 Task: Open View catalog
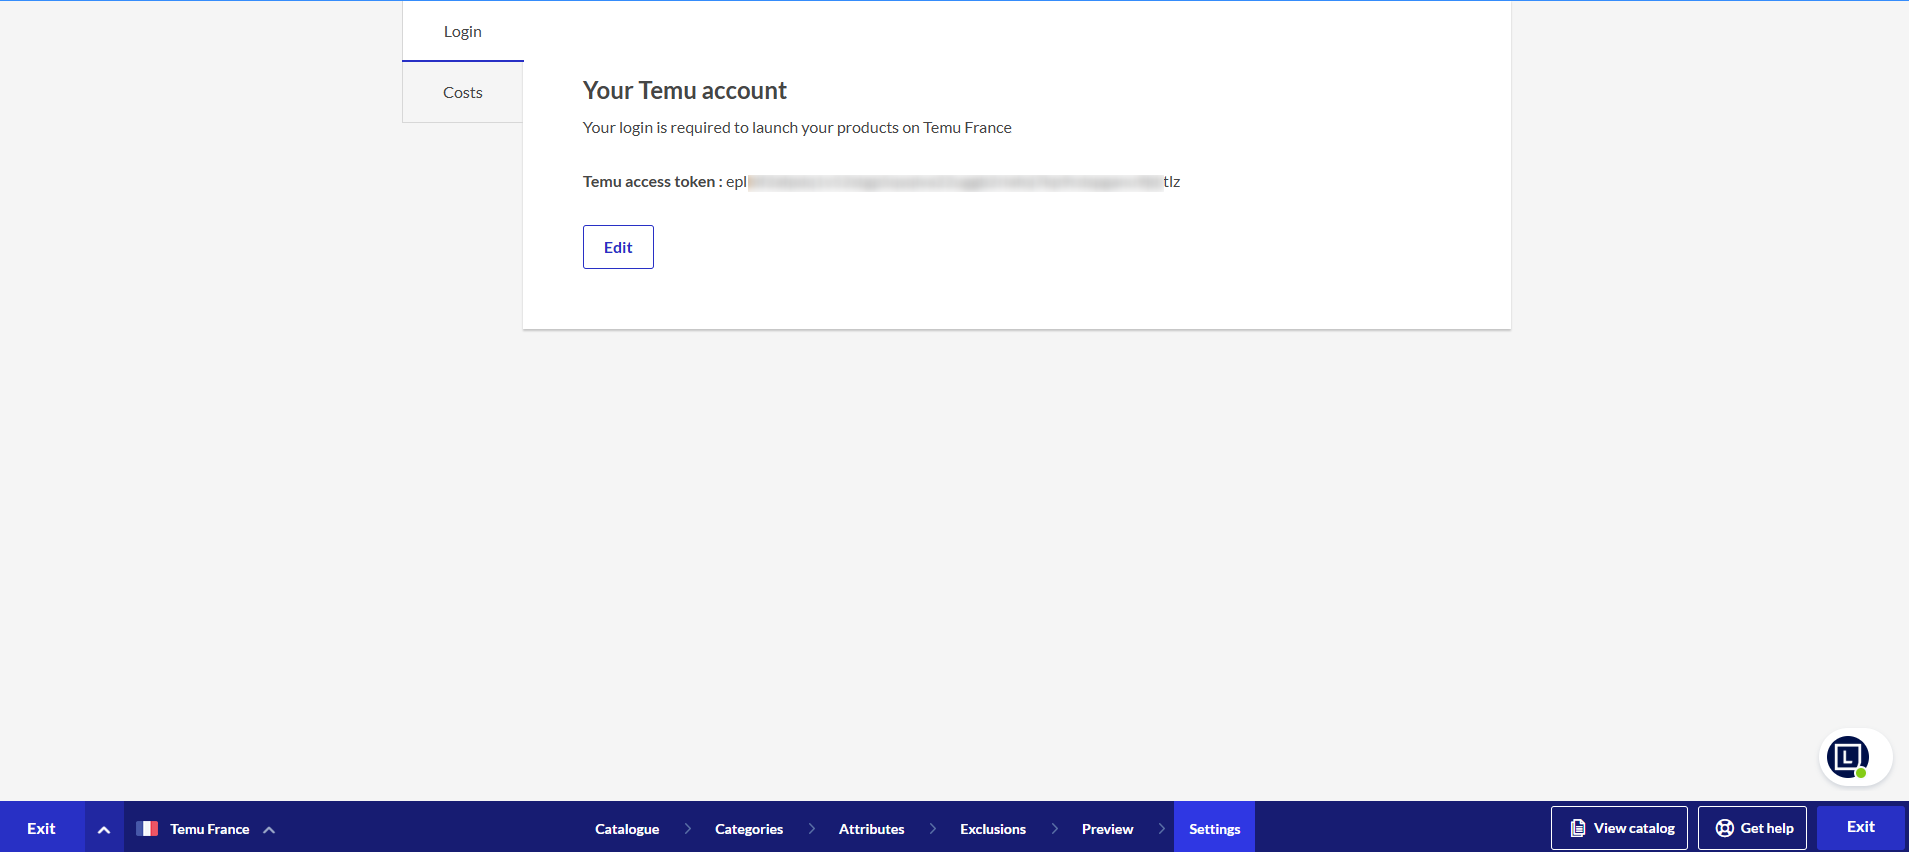(1619, 828)
